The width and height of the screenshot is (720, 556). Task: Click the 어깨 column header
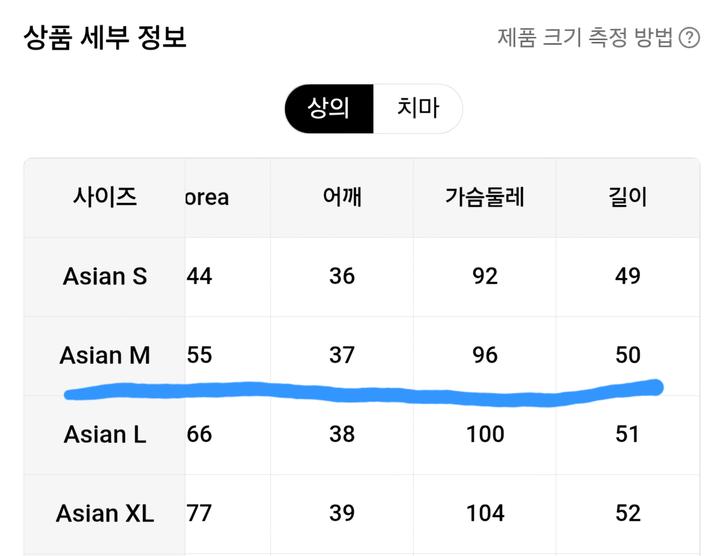pos(342,197)
